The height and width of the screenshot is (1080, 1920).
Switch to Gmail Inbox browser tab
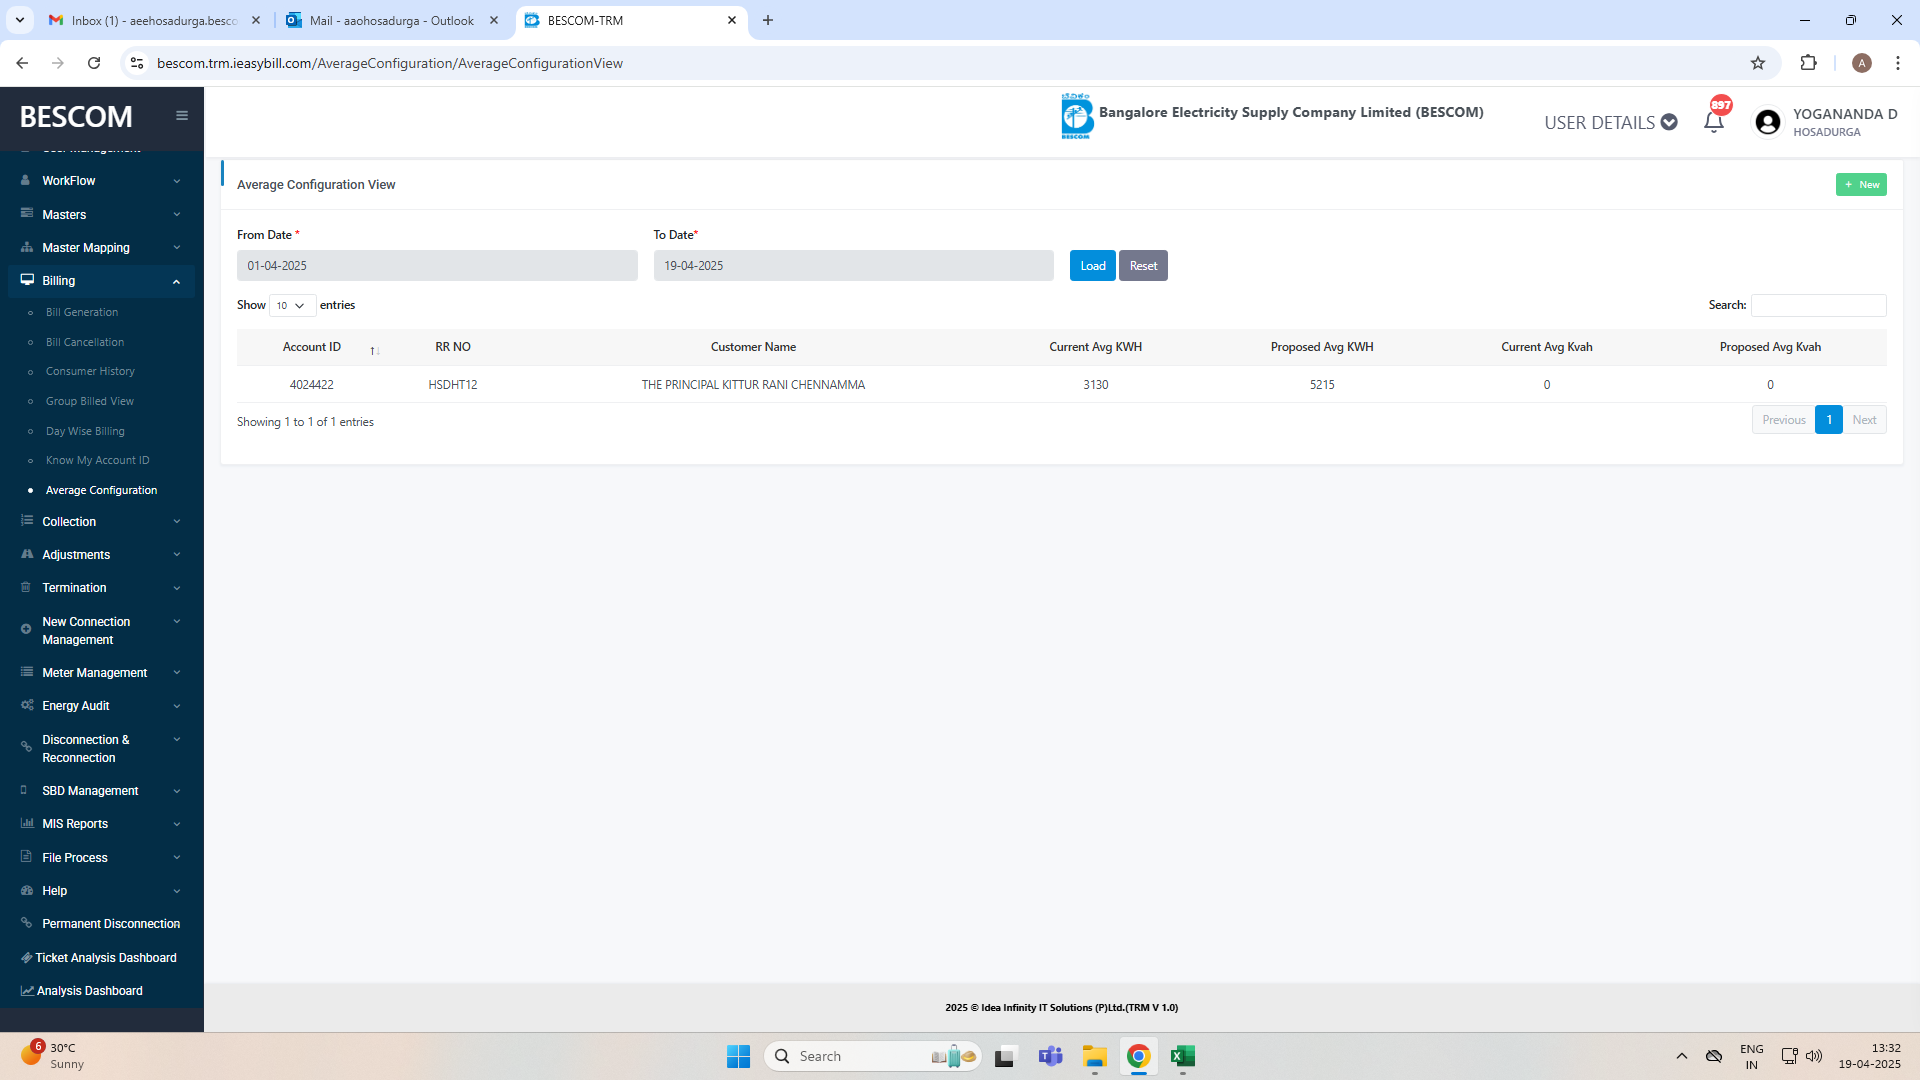click(x=154, y=20)
